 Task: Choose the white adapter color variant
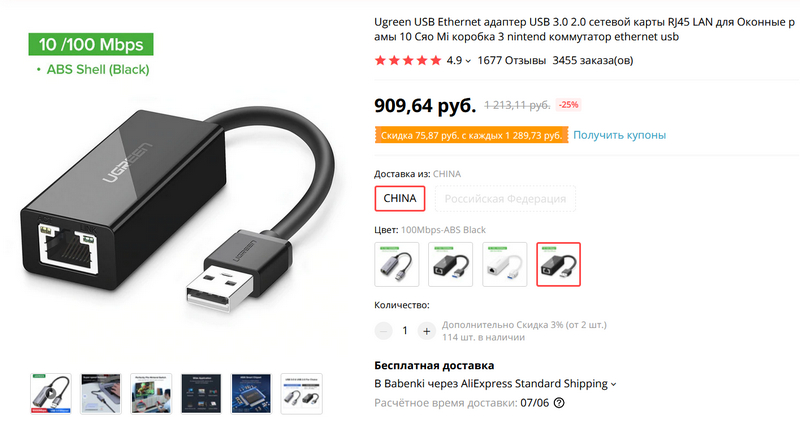pyautogui.click(x=505, y=264)
